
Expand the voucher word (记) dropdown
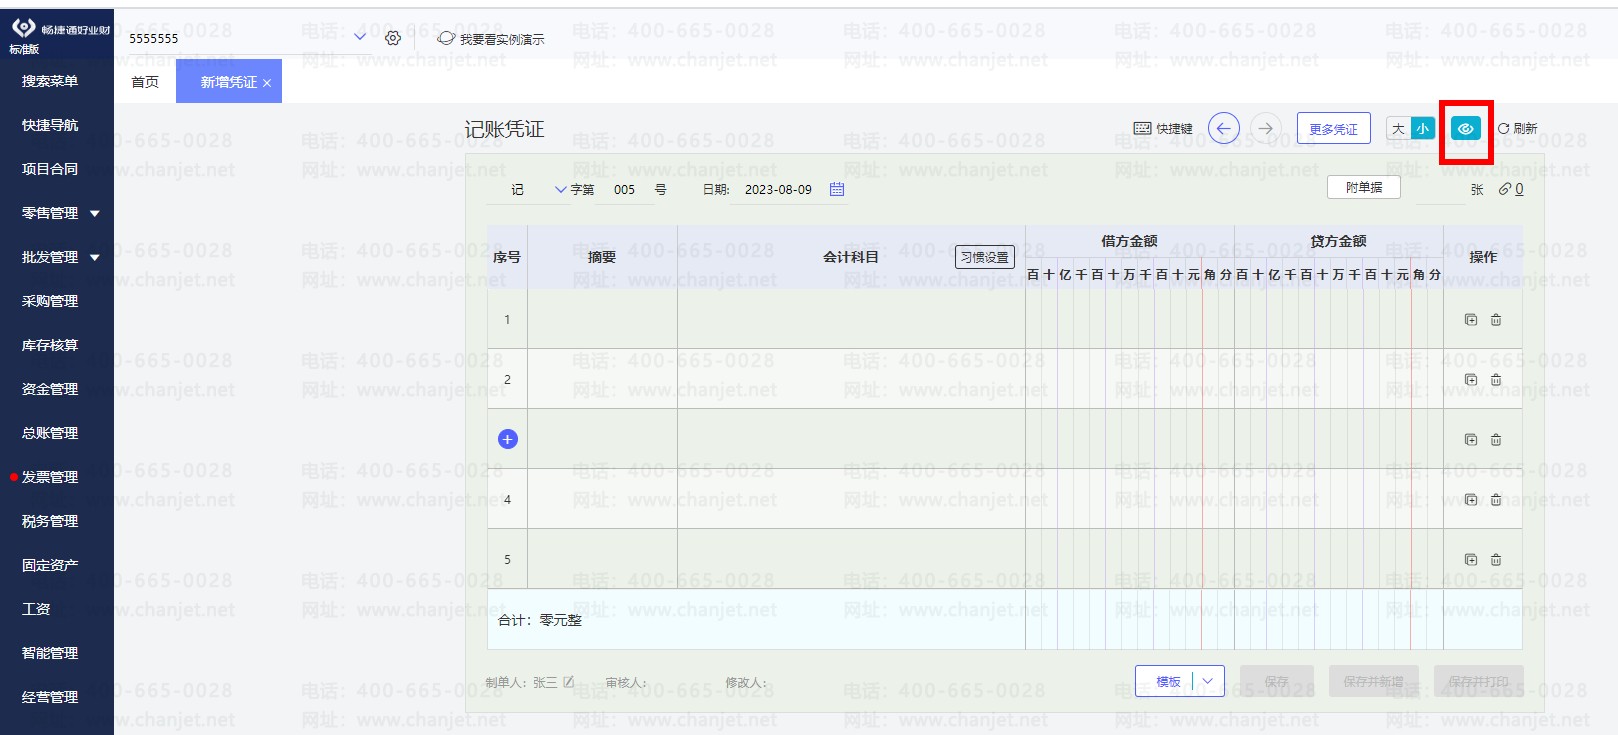coord(560,189)
